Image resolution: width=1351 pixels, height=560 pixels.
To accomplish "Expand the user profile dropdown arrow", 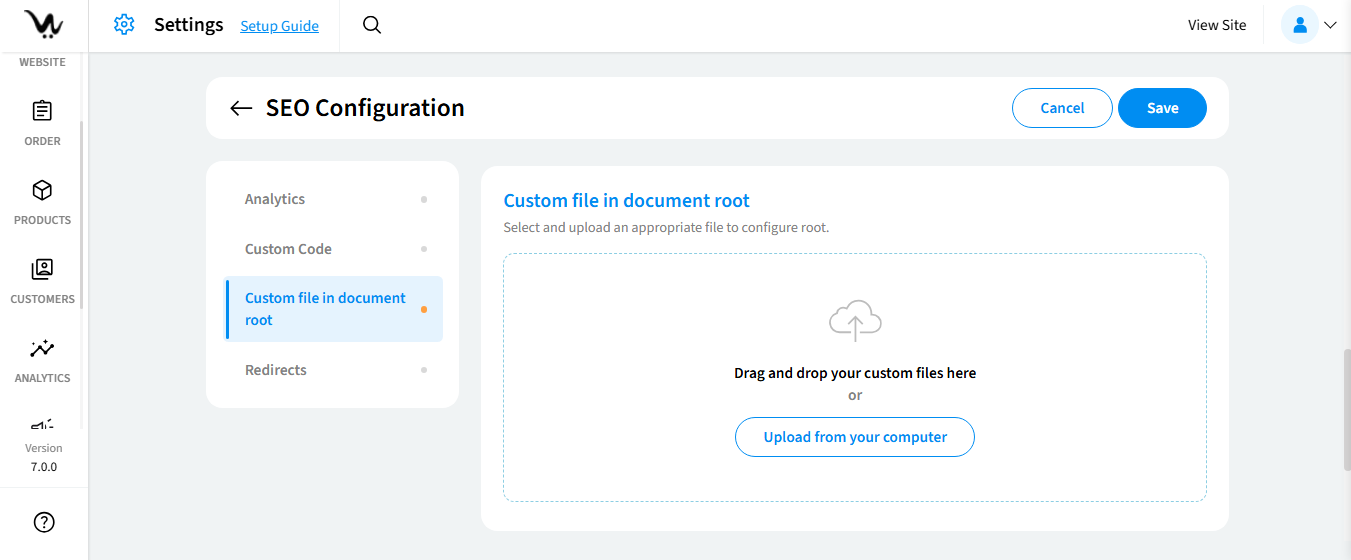I will coord(1330,25).
